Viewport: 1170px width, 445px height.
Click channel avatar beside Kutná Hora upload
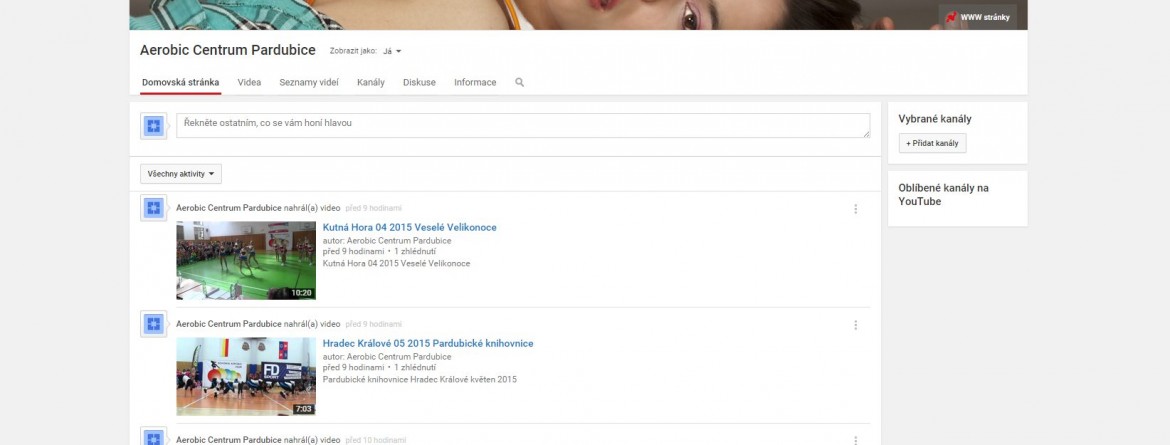point(154,208)
